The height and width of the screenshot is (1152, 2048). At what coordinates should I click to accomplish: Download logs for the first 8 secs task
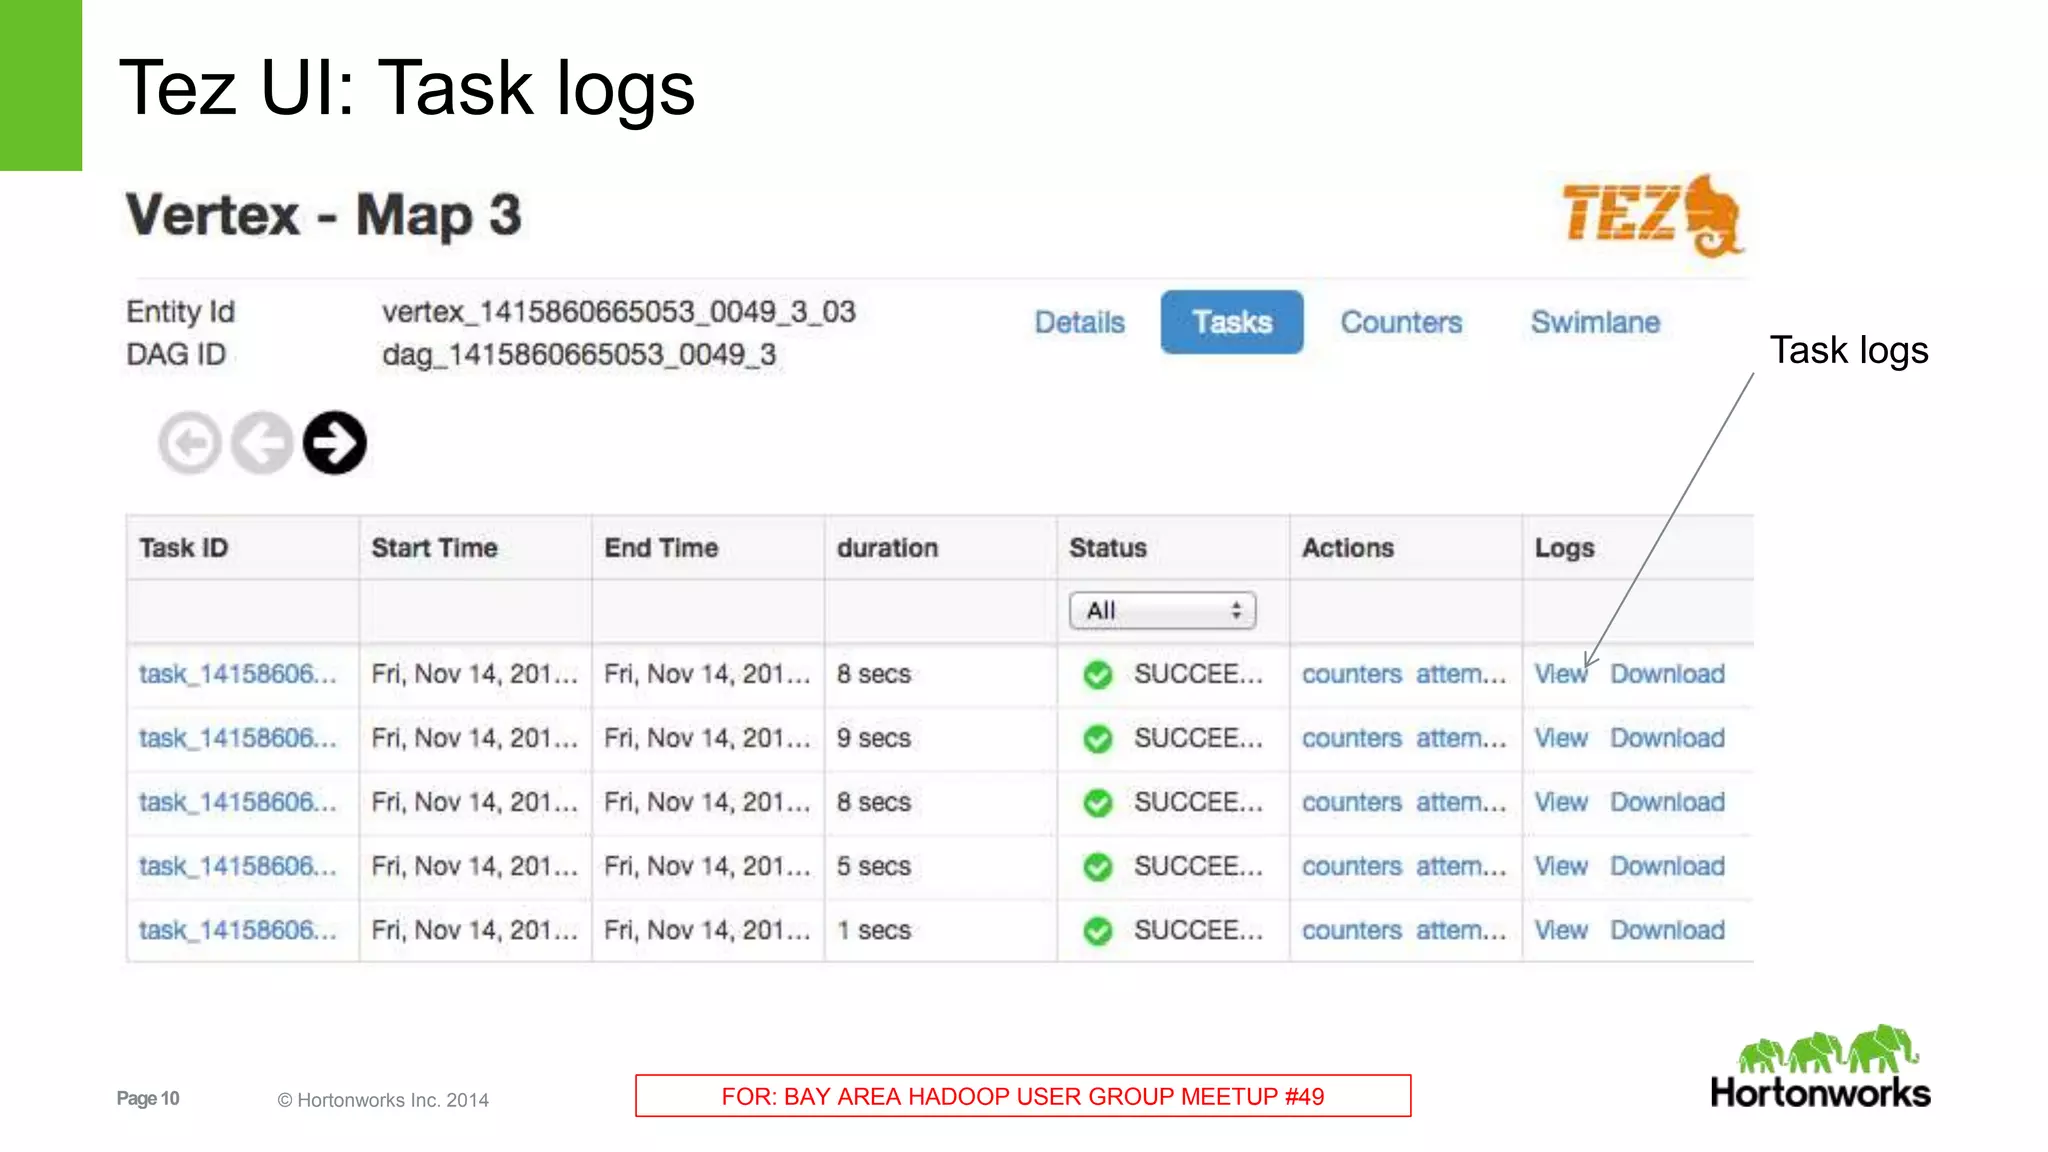coord(1668,674)
